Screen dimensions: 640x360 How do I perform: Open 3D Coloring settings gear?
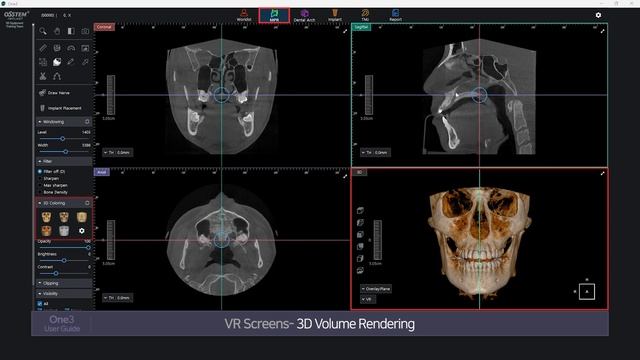pyautogui.click(x=82, y=231)
